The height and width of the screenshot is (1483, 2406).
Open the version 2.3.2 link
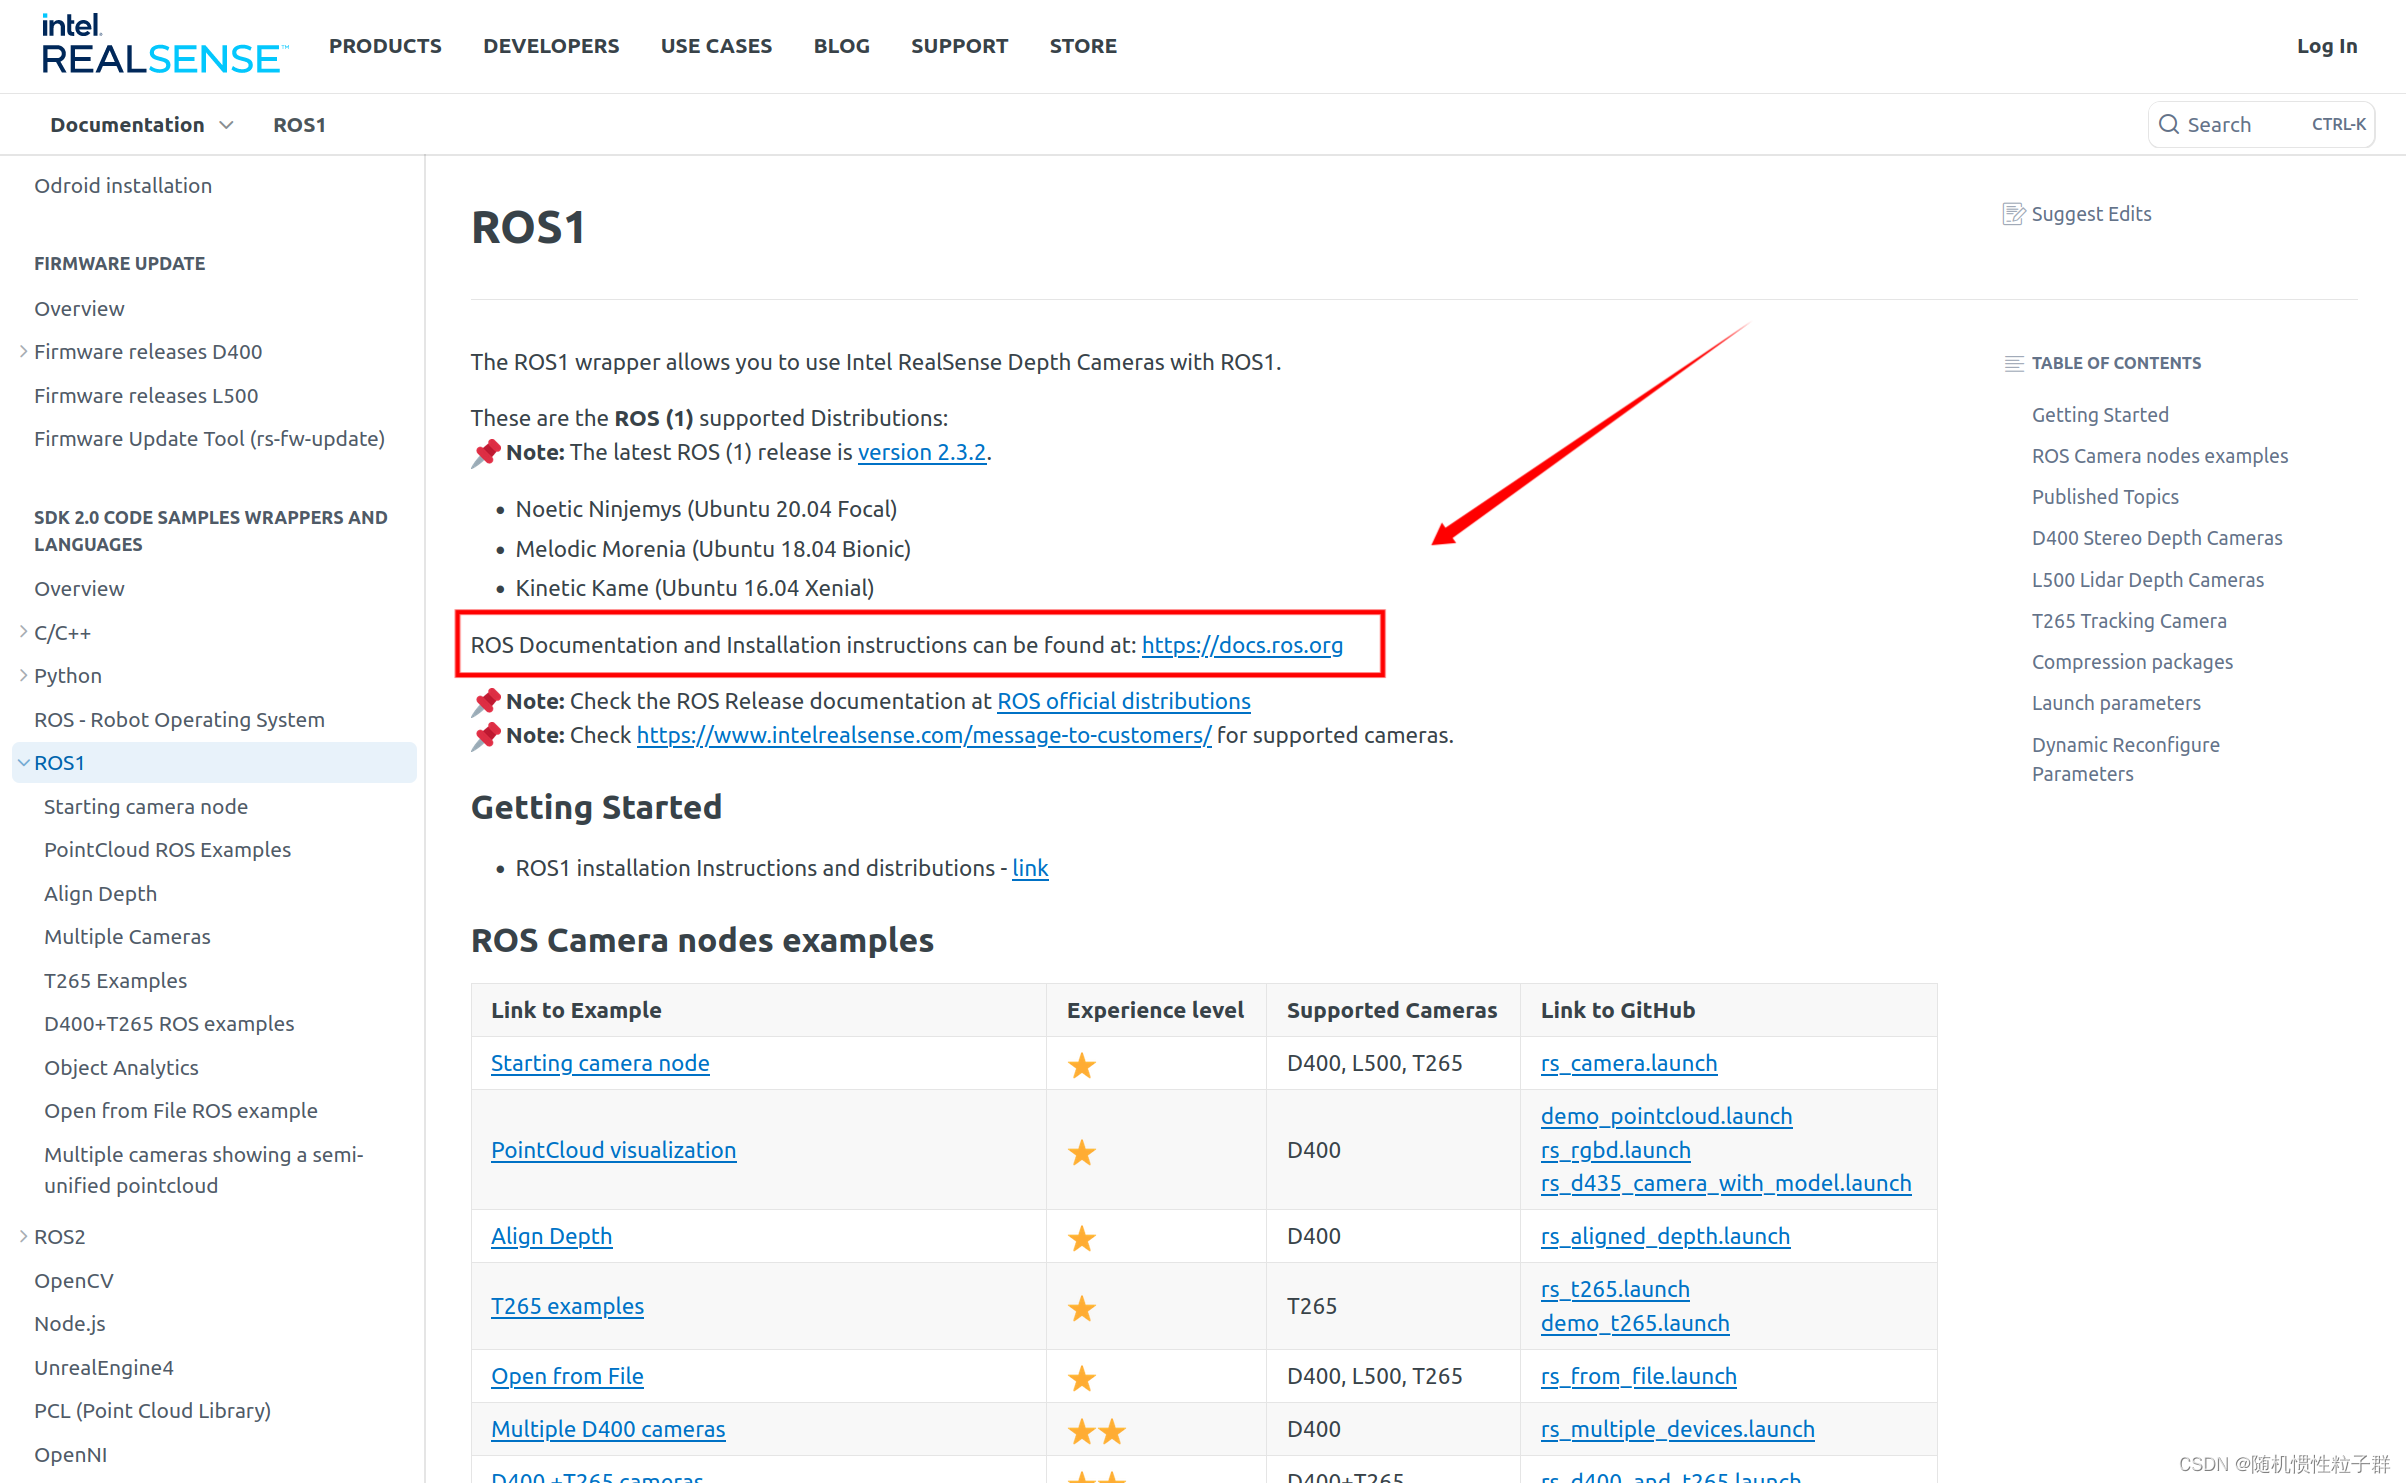921,452
